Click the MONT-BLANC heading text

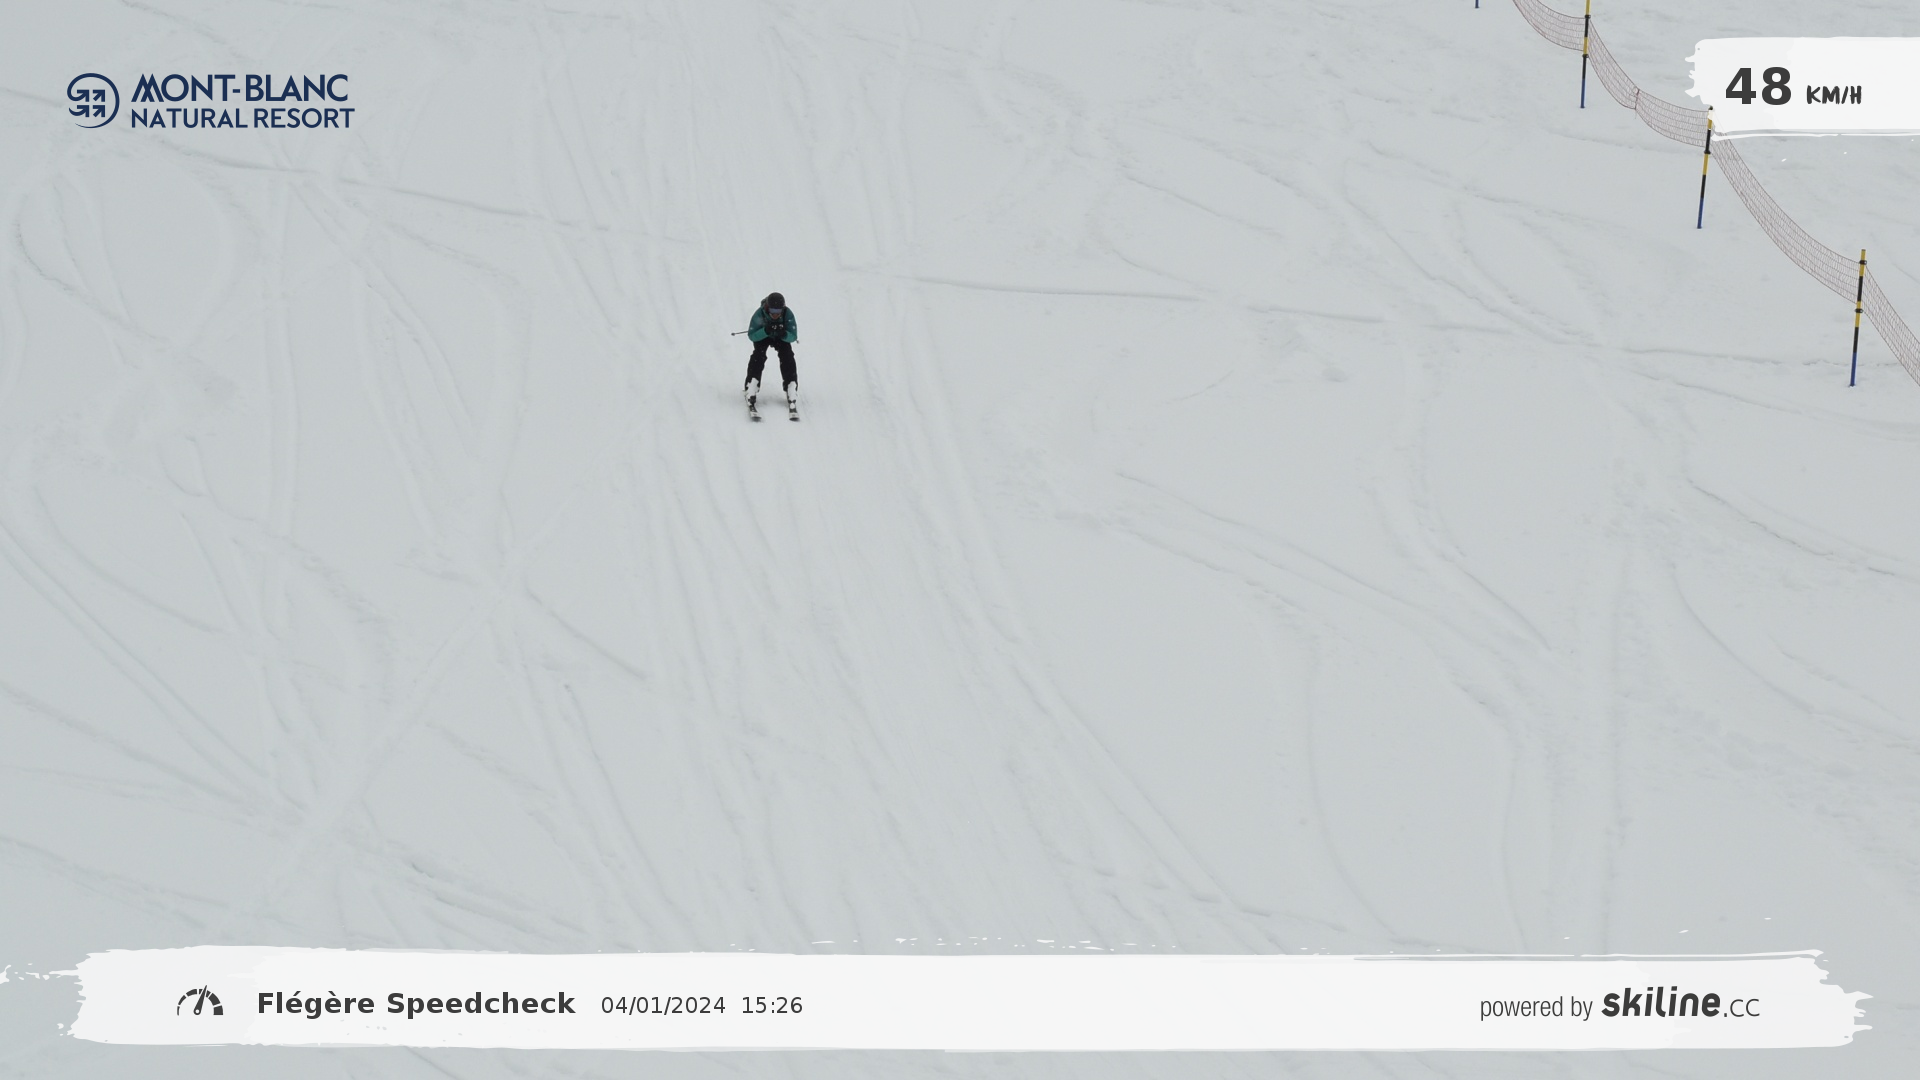[241, 88]
